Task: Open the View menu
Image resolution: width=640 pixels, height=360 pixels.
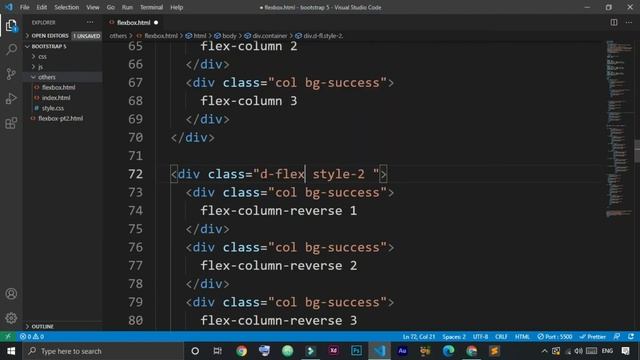Action: (93, 7)
